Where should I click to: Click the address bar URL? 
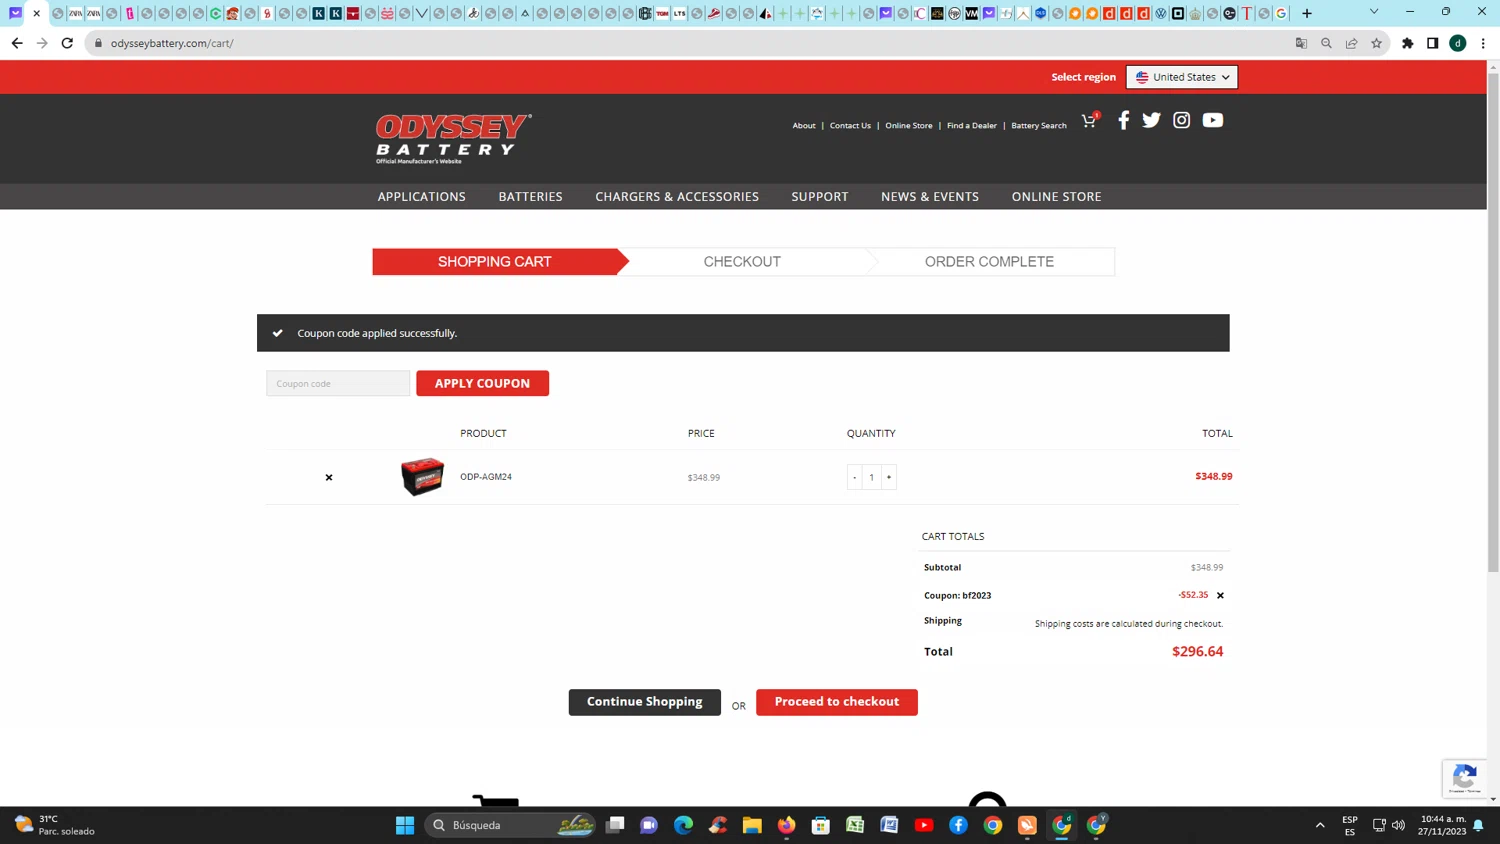172,43
